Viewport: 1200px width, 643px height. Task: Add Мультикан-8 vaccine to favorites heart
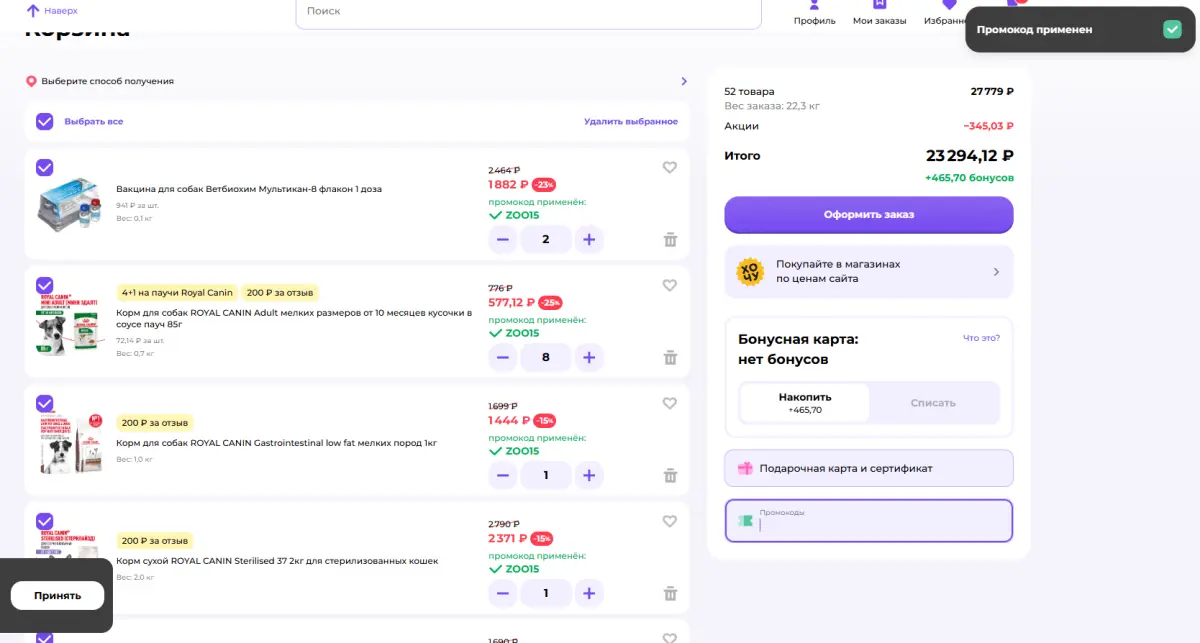coord(670,168)
